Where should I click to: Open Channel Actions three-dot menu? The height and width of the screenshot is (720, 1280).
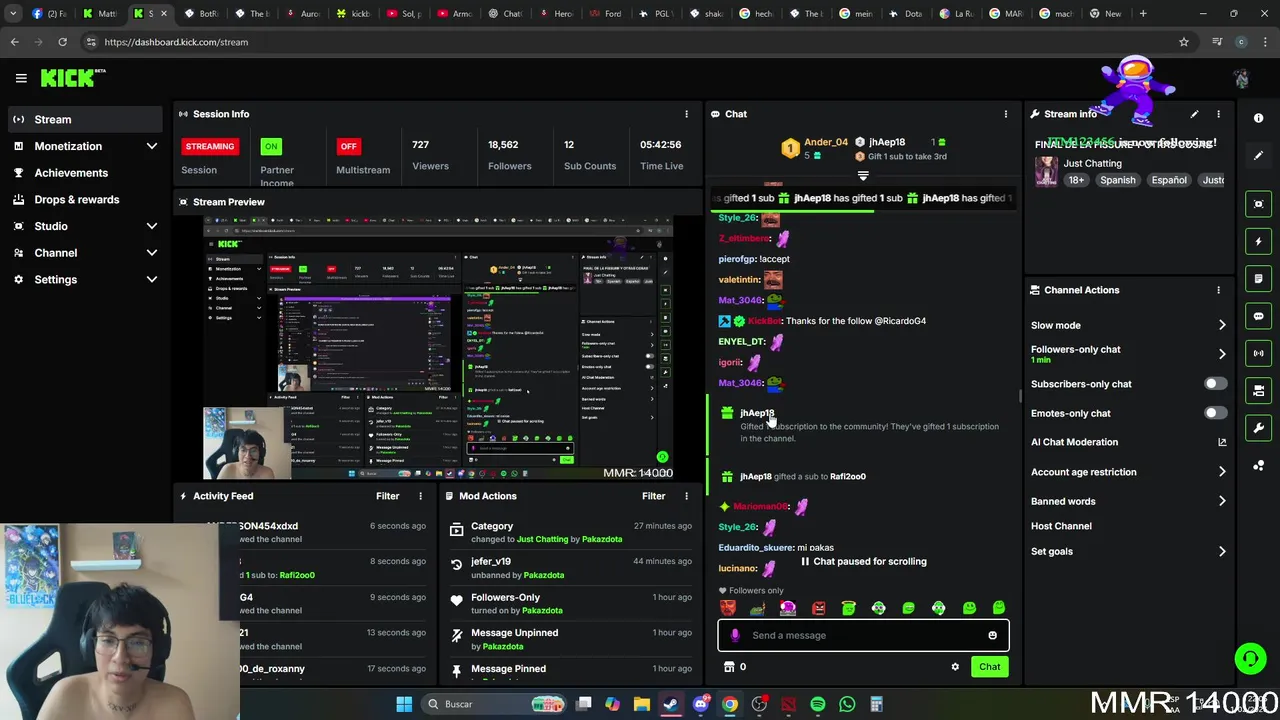click(1218, 290)
